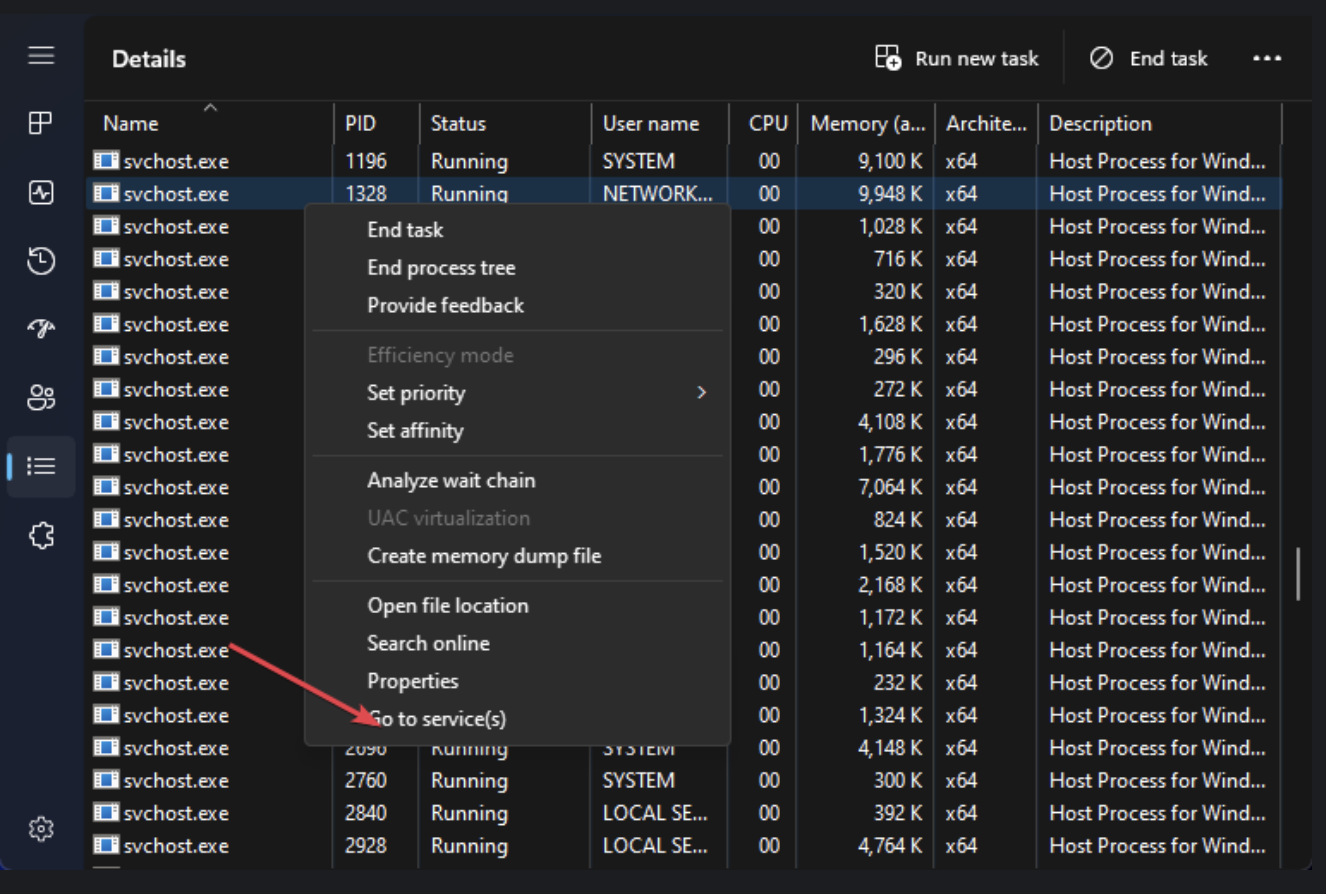Click the vertical scrollbar thumb
Image resolution: width=1326 pixels, height=894 pixels.
[x=1299, y=573]
